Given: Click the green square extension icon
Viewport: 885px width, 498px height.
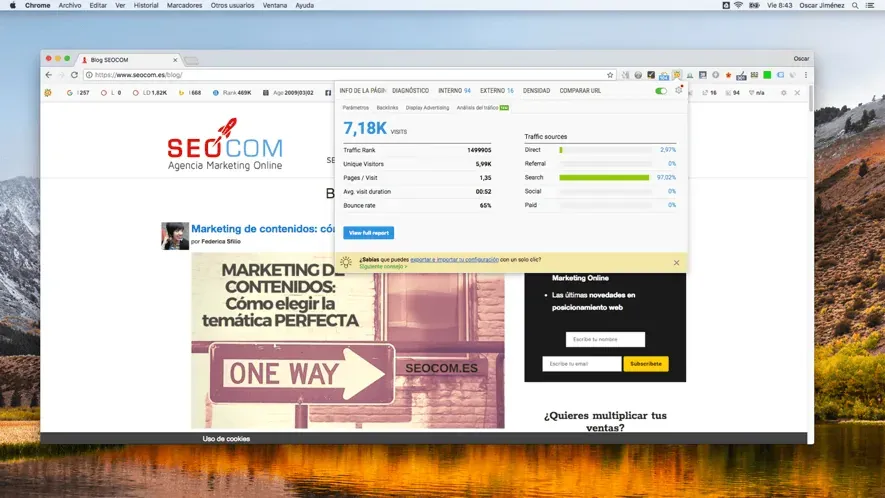Looking at the screenshot, I should point(767,75).
